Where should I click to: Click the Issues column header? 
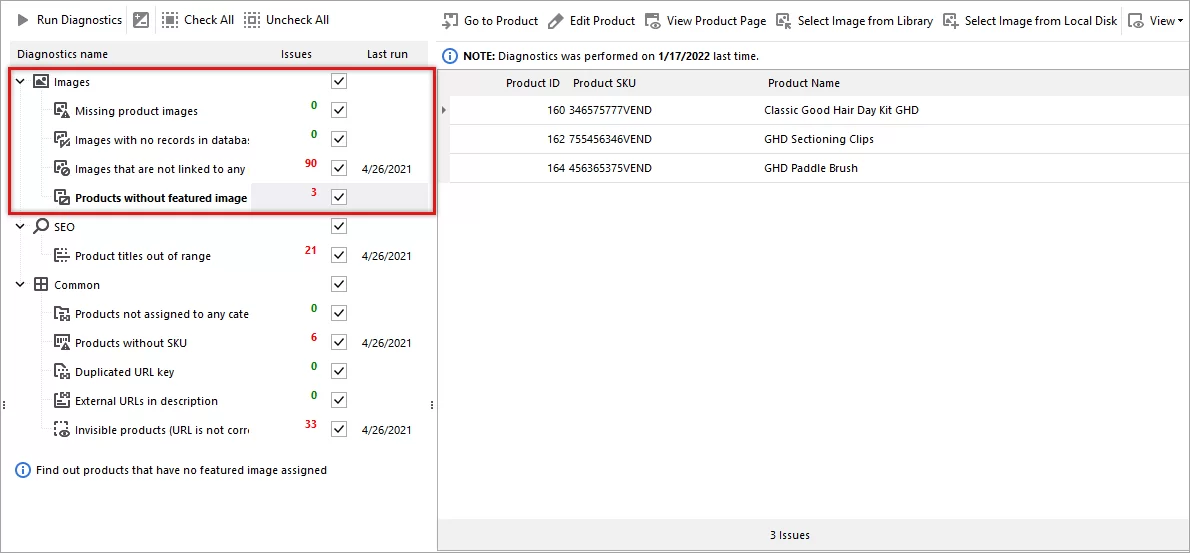[x=296, y=54]
